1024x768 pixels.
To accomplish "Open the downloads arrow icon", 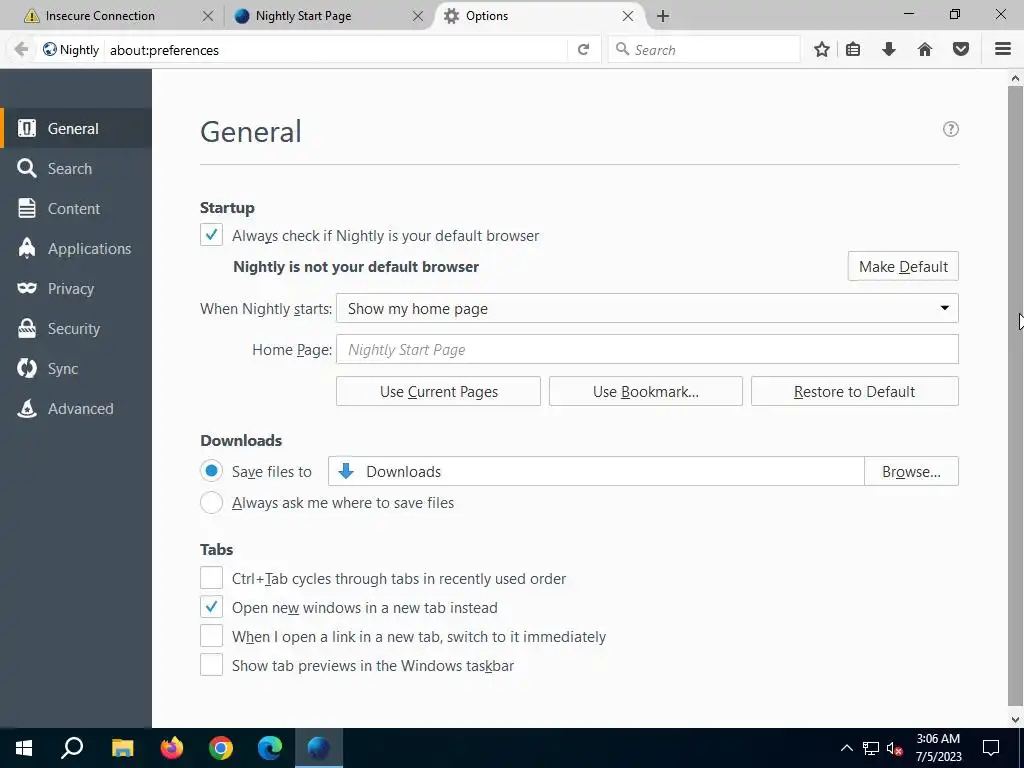I will (888, 50).
